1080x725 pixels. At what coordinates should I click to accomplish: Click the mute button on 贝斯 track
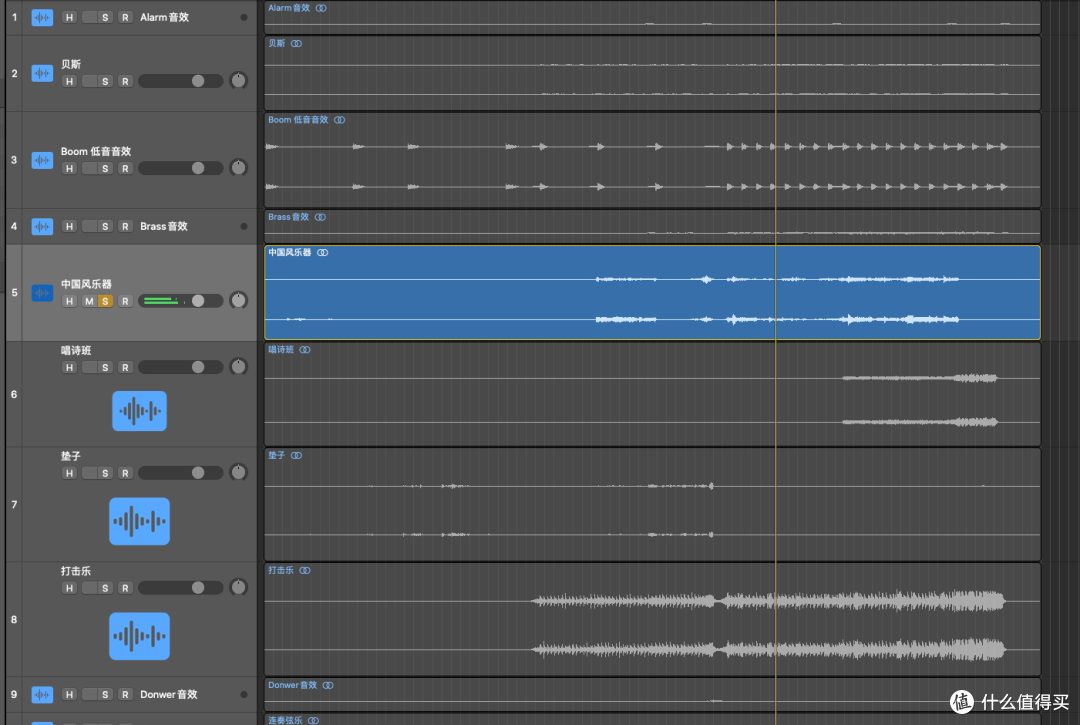tap(89, 81)
